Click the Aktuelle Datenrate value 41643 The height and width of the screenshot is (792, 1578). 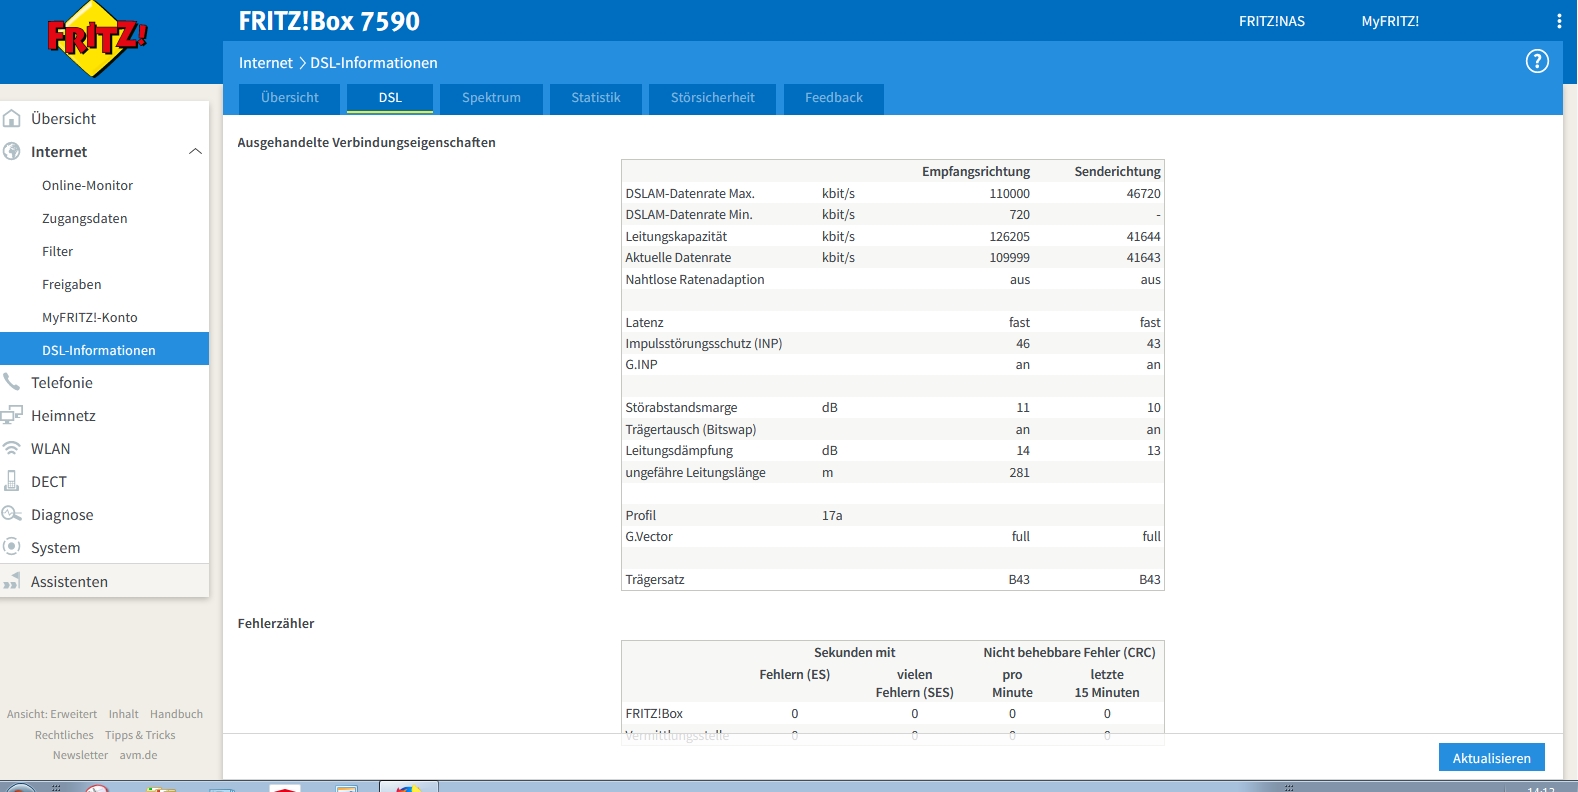pyautogui.click(x=1143, y=258)
